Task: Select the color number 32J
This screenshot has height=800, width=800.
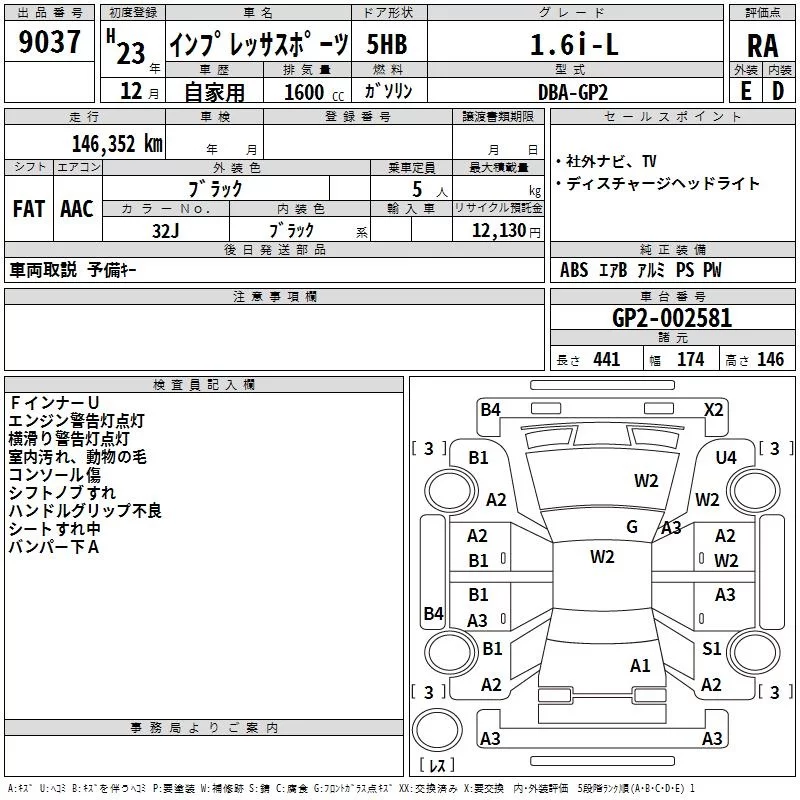Action: (165, 231)
